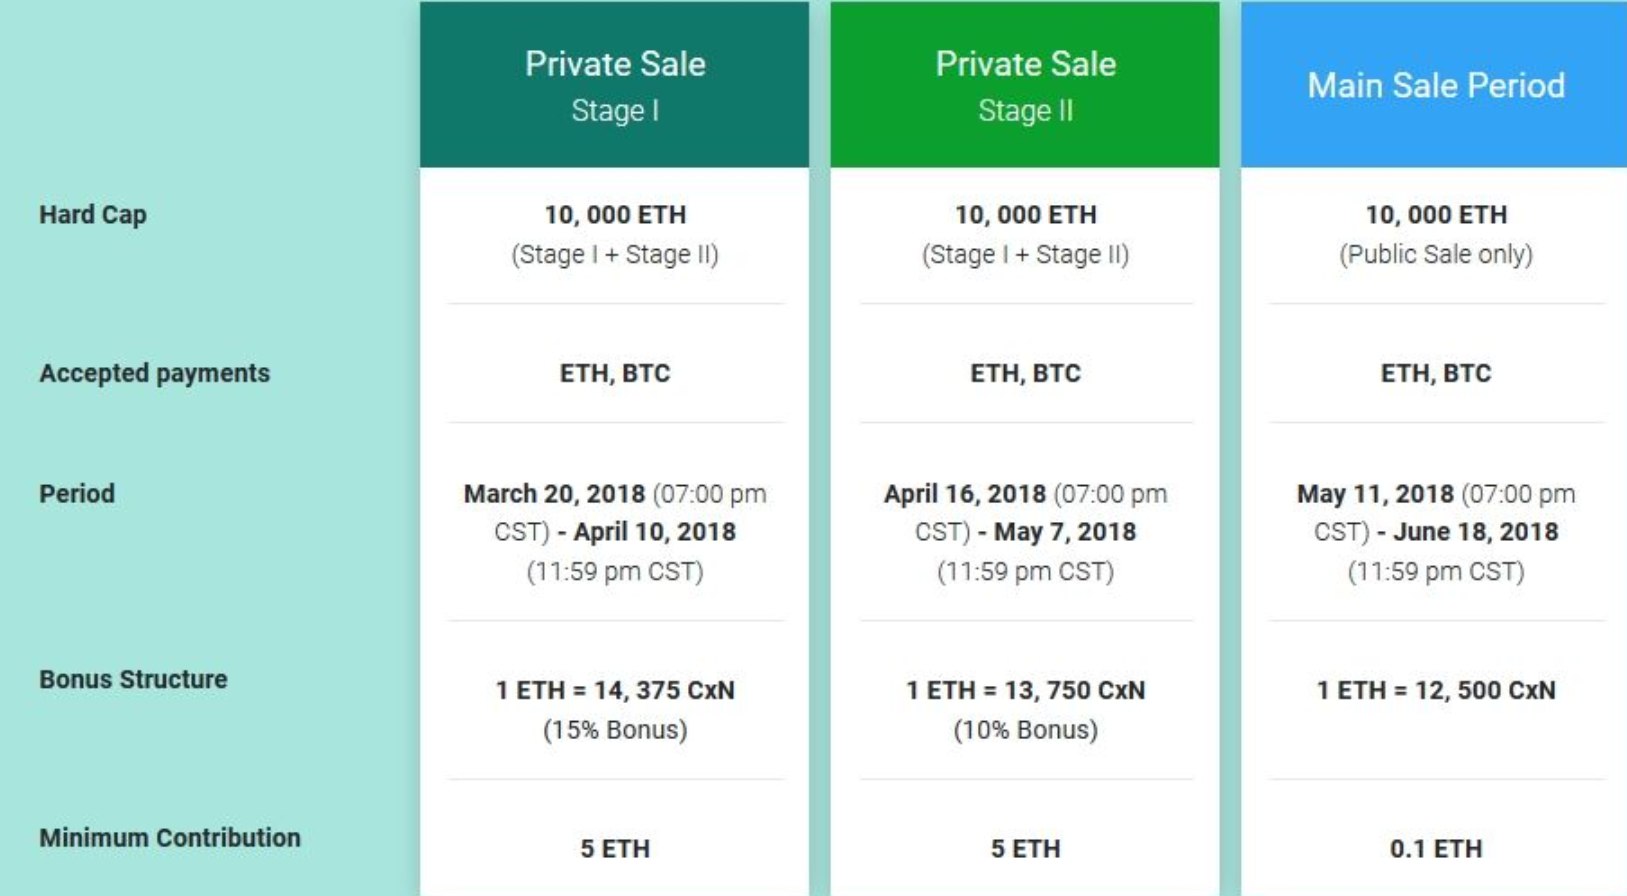Click the March 20, 2018 start date
The width and height of the screenshot is (1627, 896).
pos(554,494)
